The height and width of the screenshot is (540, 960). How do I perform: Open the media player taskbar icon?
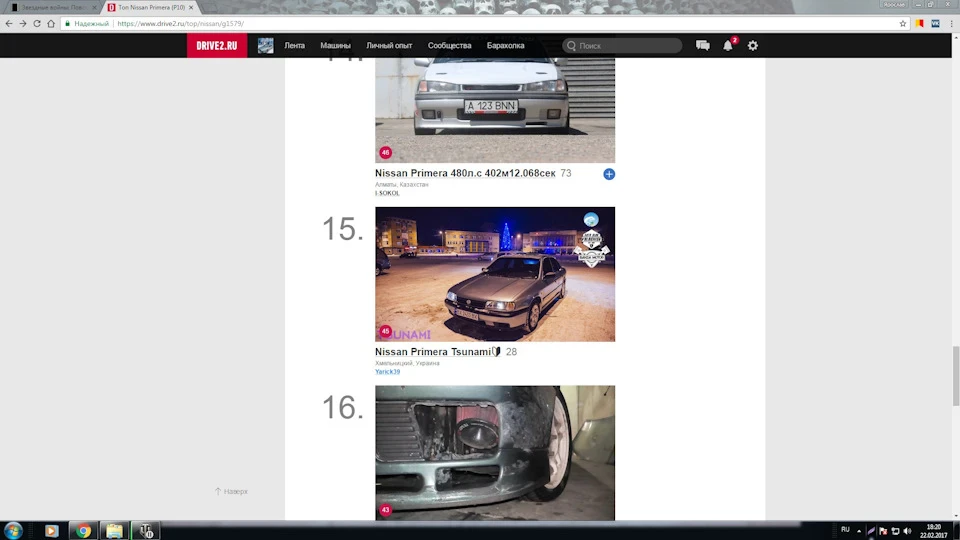[x=51, y=530]
